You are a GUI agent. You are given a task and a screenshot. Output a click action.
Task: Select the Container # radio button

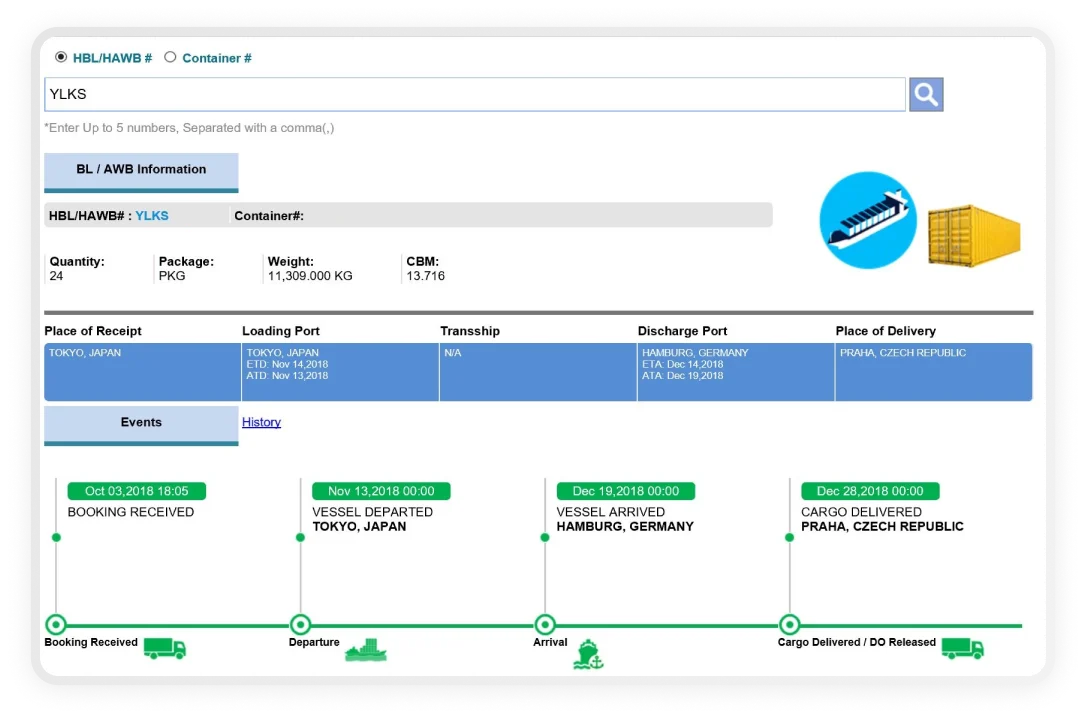click(x=170, y=57)
